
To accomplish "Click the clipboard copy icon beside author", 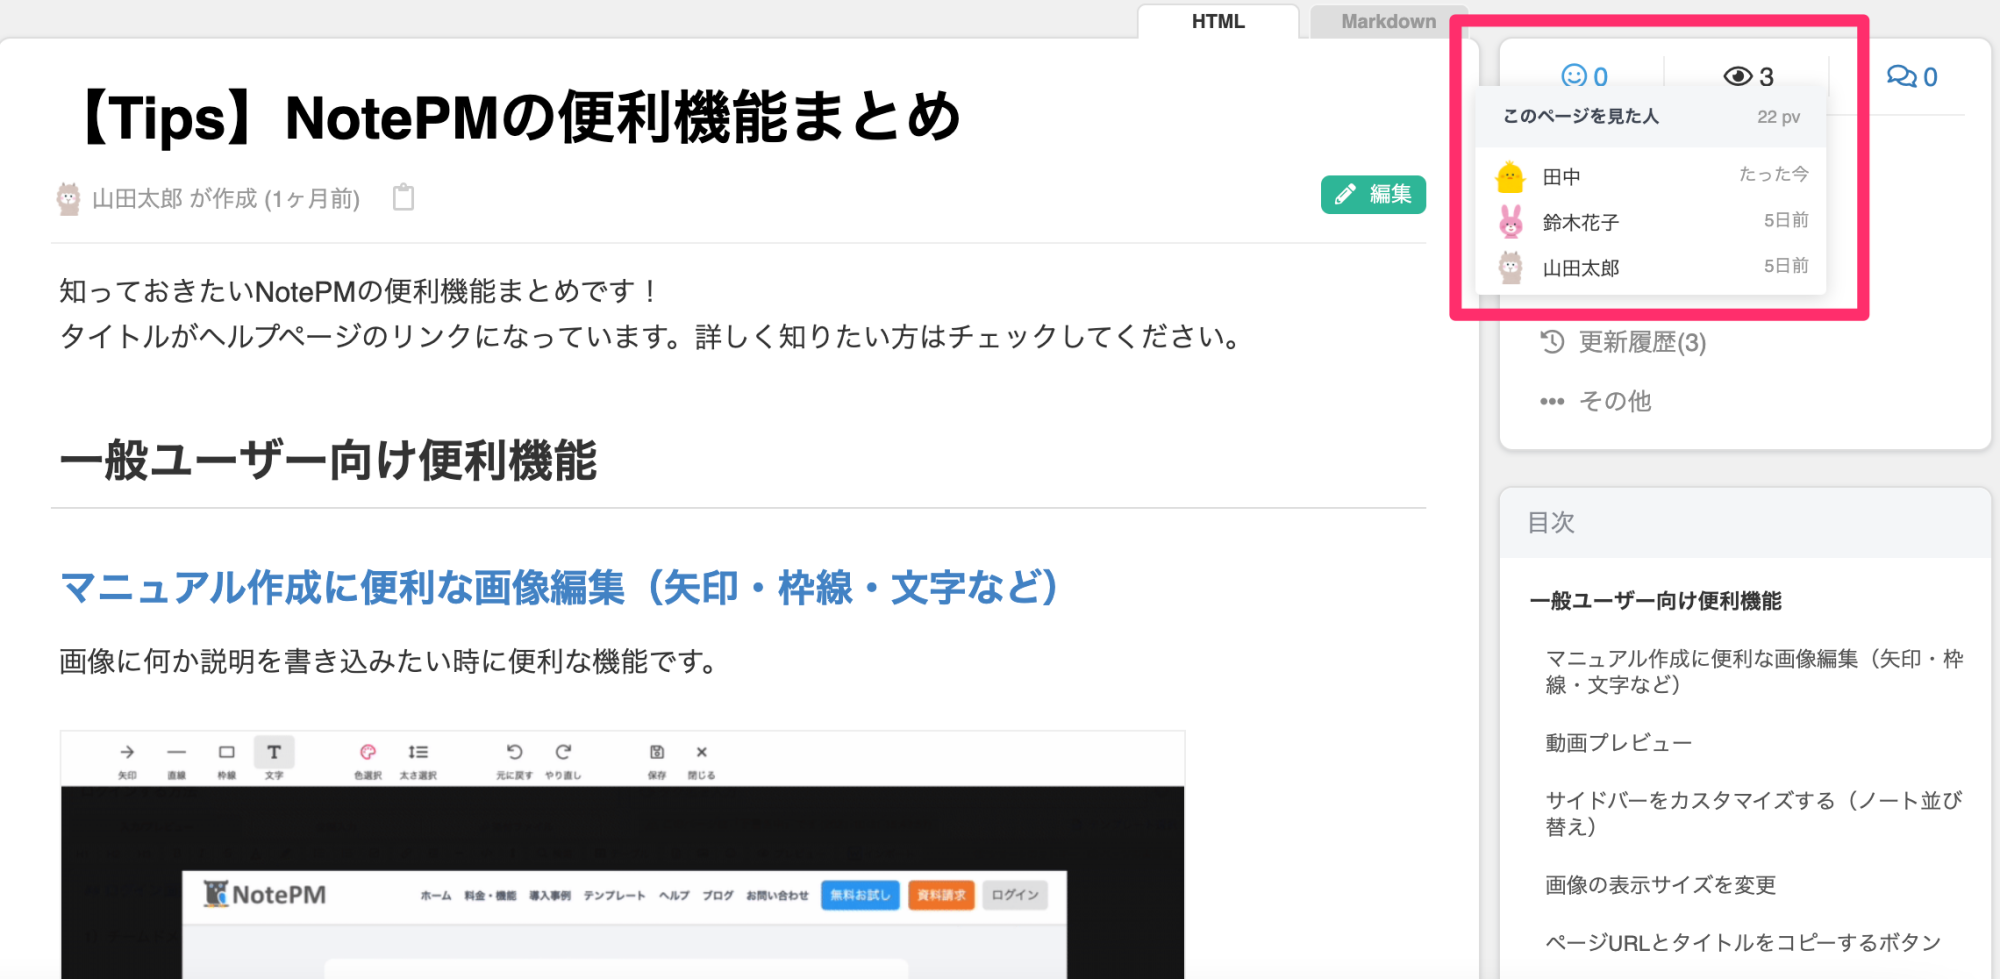I will point(403,197).
